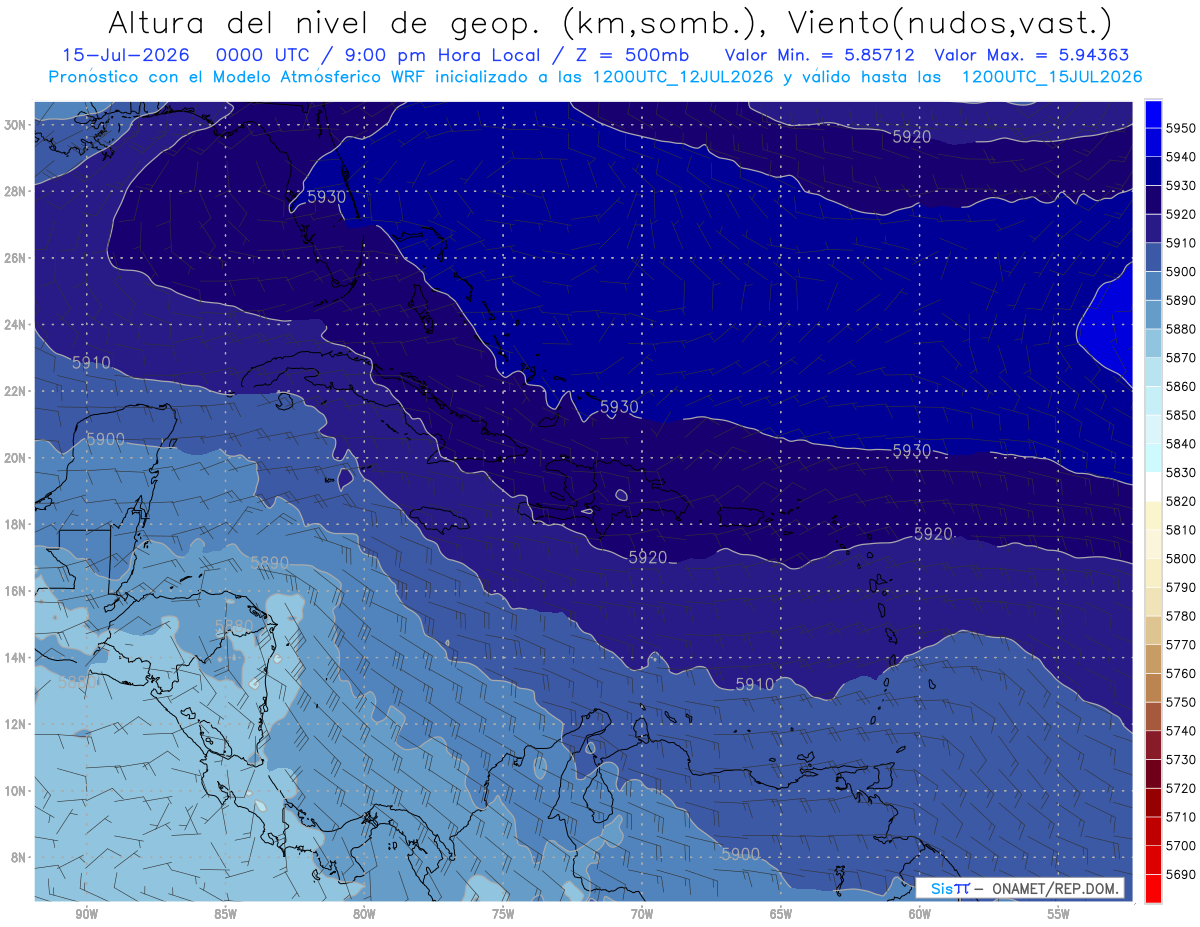Click the color bar label '5850'
Screen dimensions: 1200x927
pyautogui.click(x=1181, y=415)
